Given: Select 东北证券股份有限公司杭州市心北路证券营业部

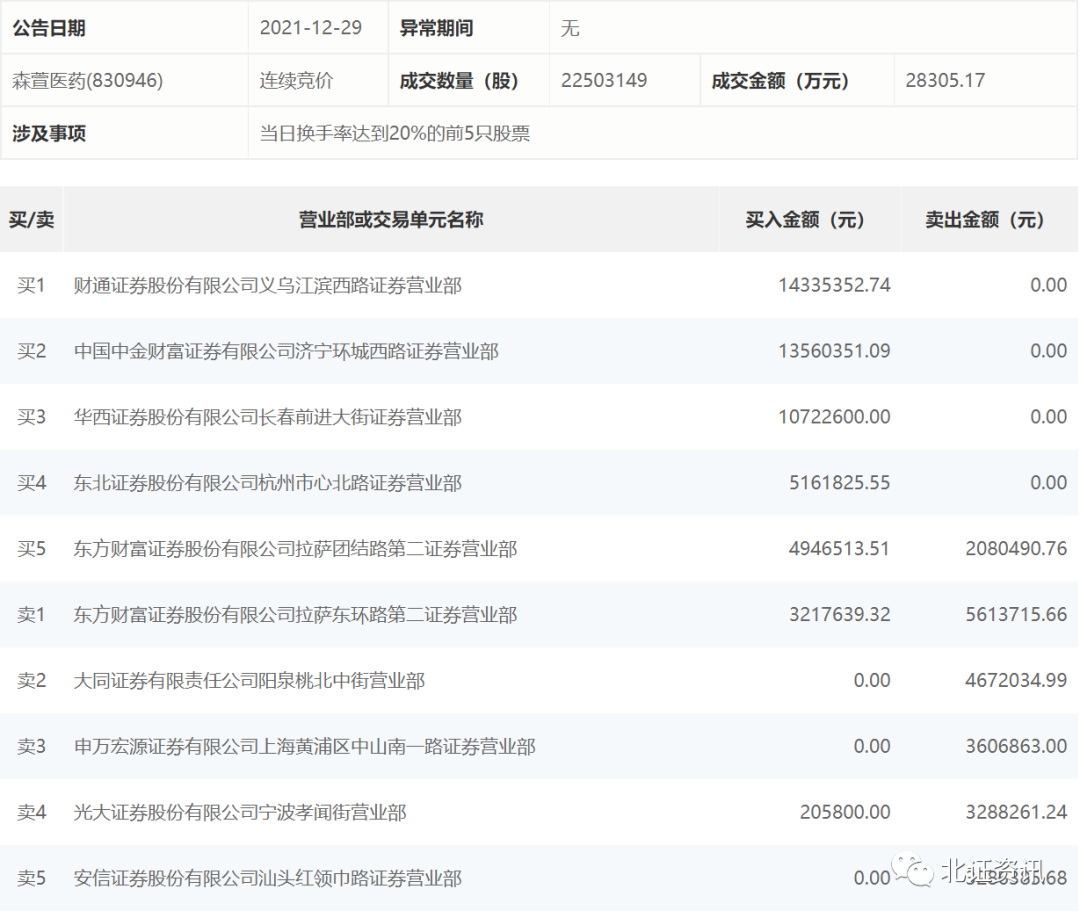Looking at the screenshot, I should (x=268, y=483).
